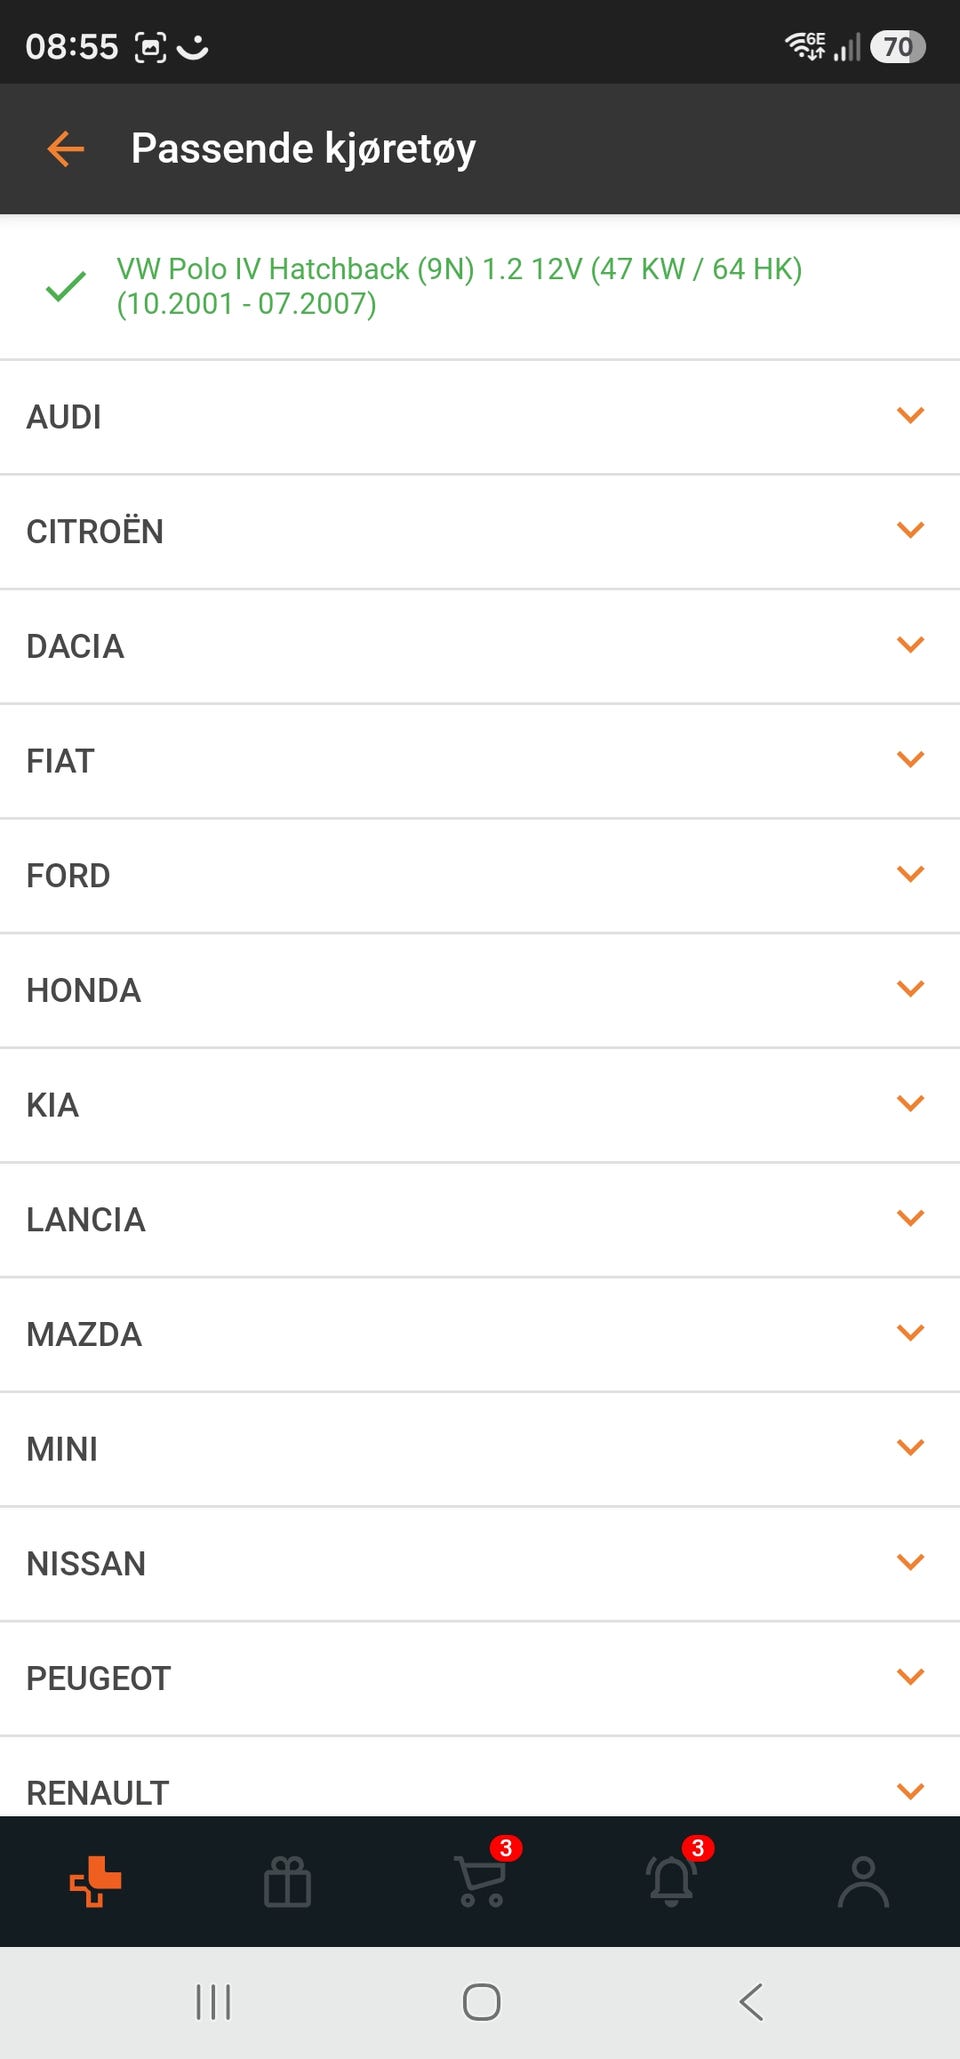Tap the Android home button
The image size is (960, 2059).
click(481, 2002)
